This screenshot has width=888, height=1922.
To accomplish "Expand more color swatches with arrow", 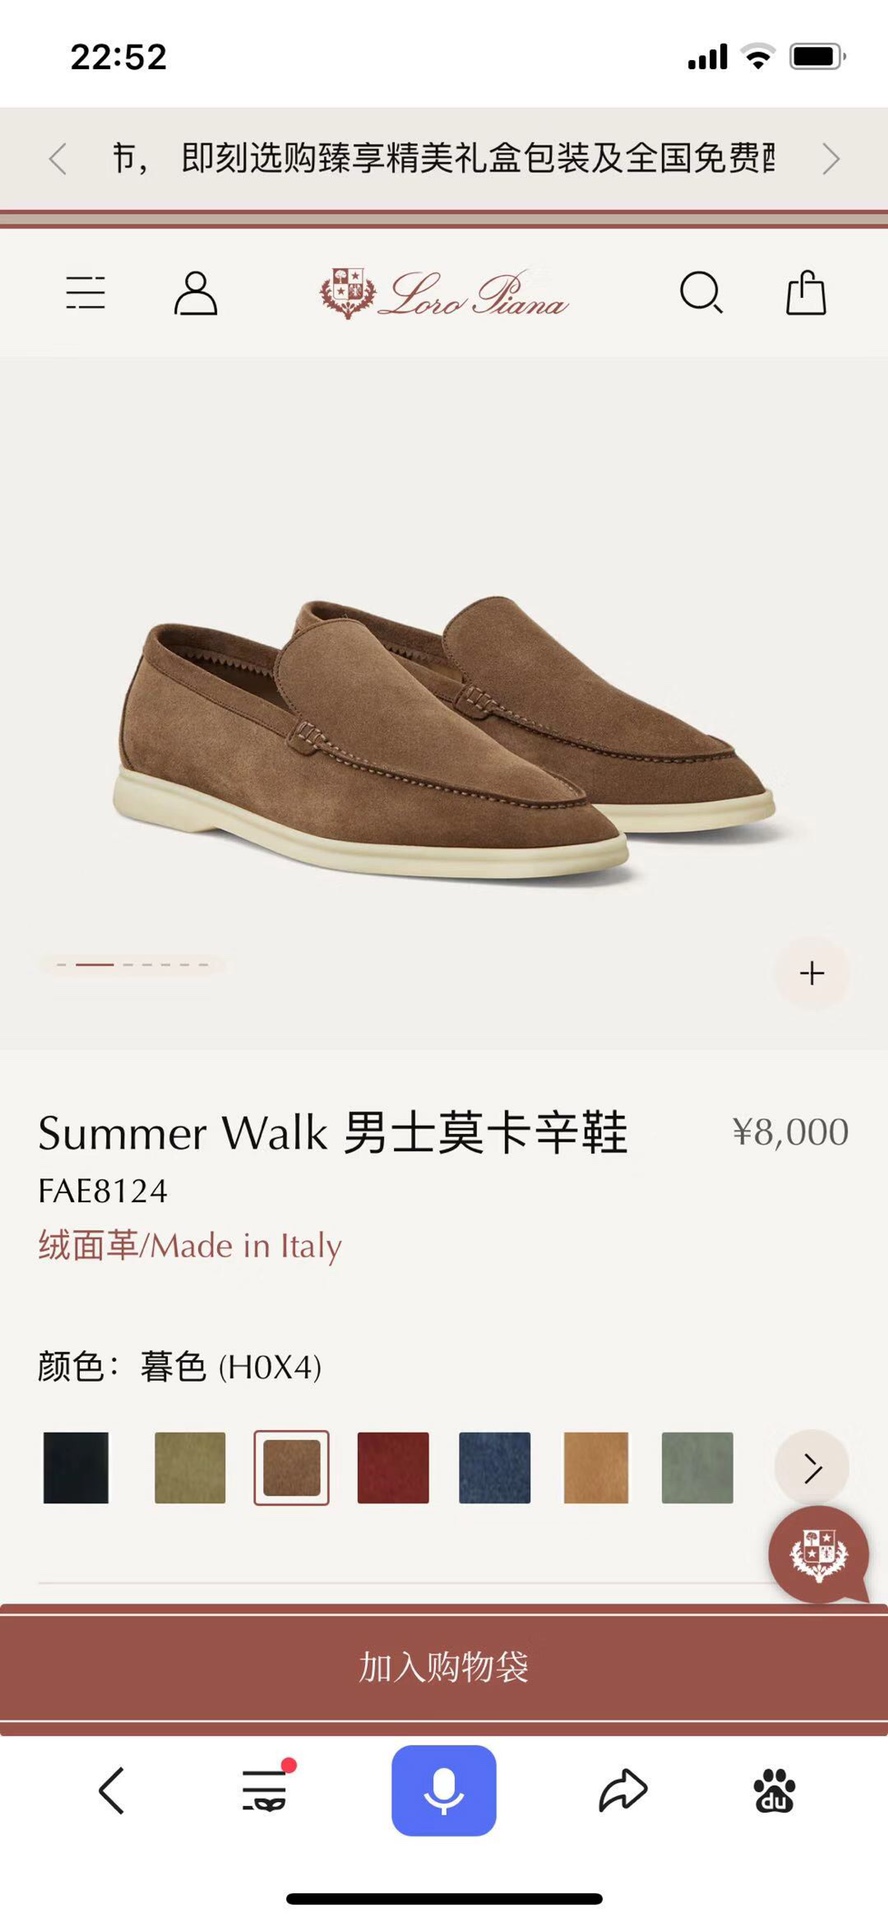I will coord(812,1467).
